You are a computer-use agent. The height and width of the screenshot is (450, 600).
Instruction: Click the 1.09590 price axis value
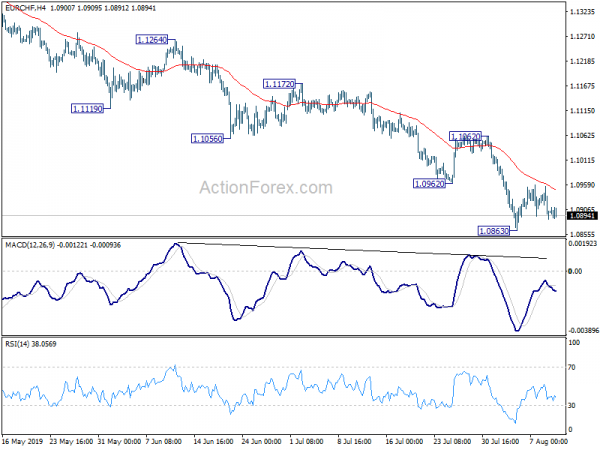point(582,185)
